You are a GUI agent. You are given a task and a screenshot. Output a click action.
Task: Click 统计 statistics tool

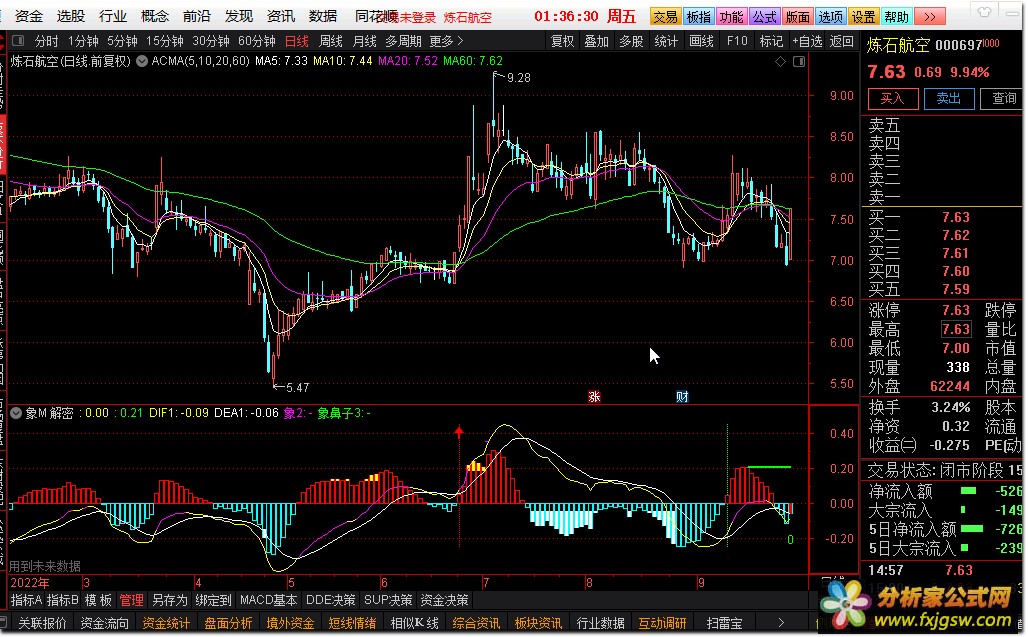666,41
